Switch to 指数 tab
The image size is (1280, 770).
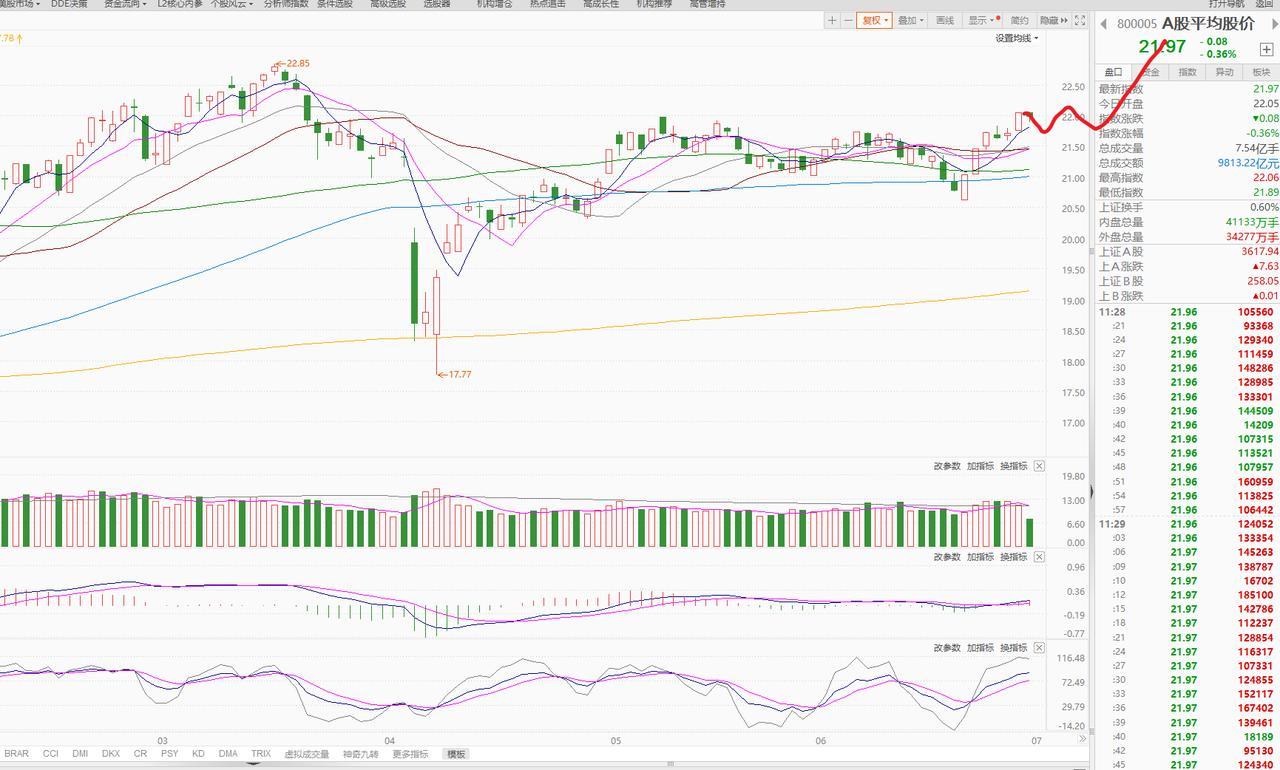click(1187, 72)
